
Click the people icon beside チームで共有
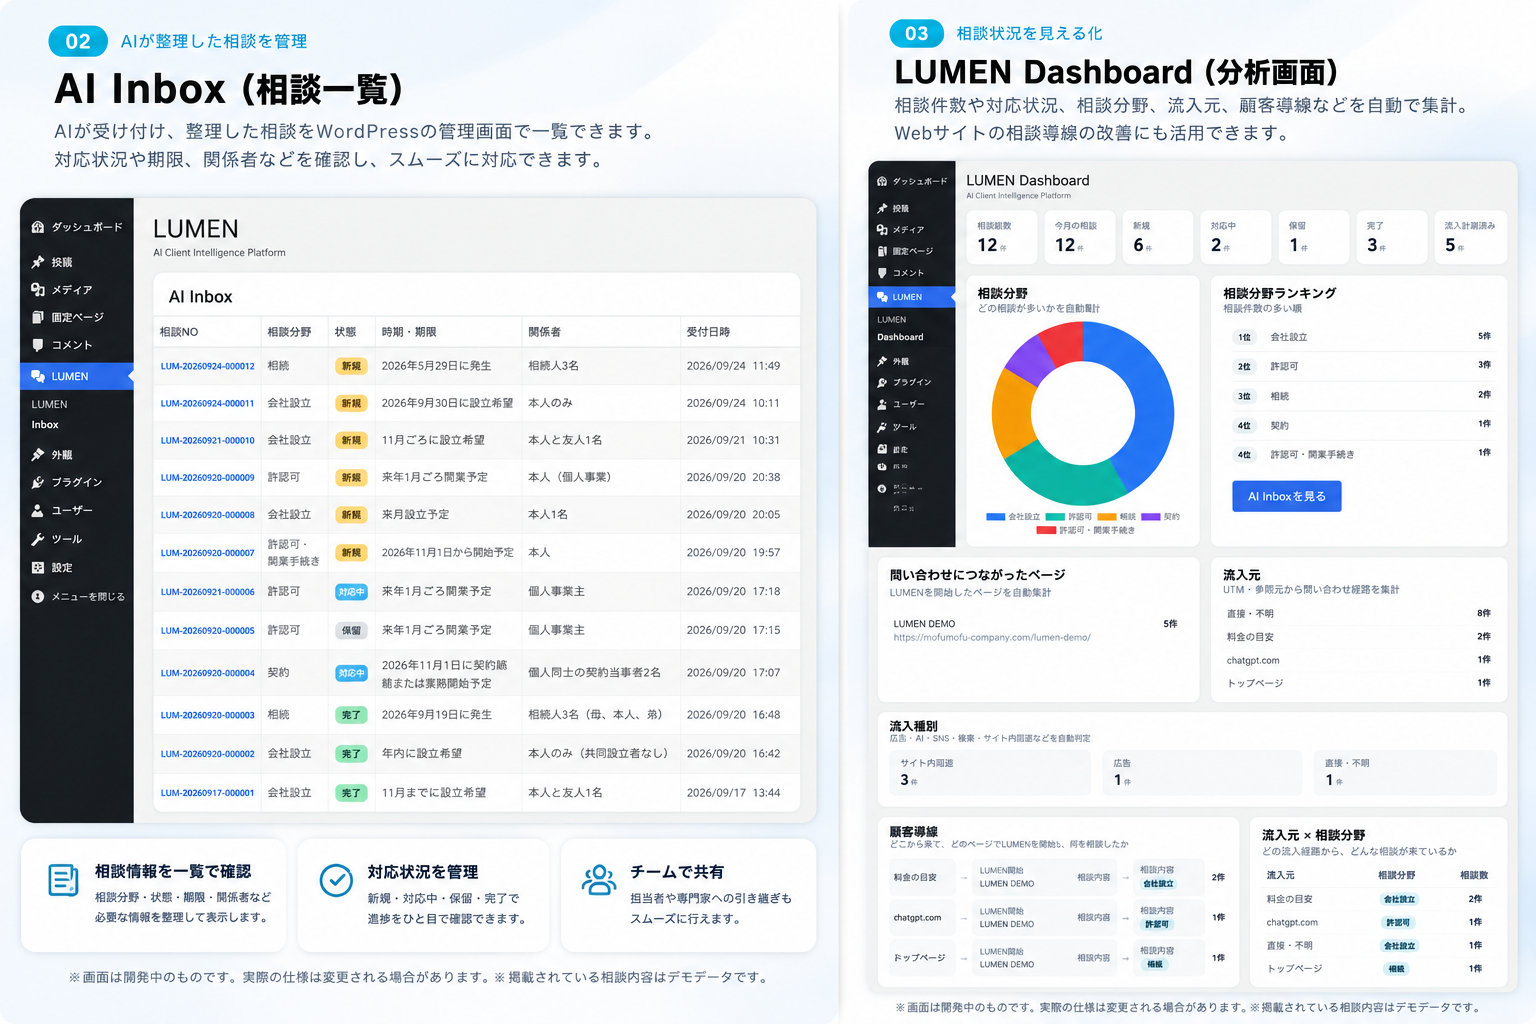[x=599, y=880]
